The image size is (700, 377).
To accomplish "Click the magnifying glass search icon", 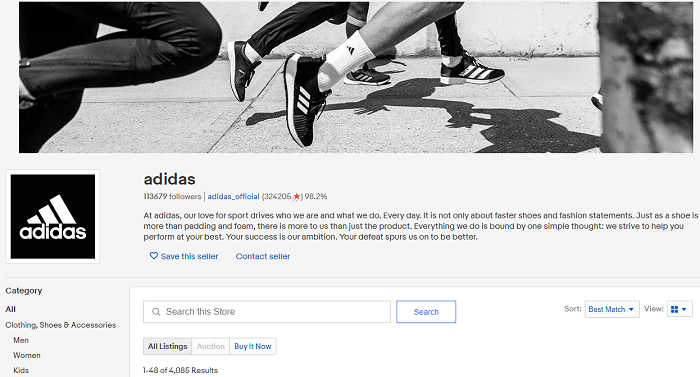I will coord(156,312).
